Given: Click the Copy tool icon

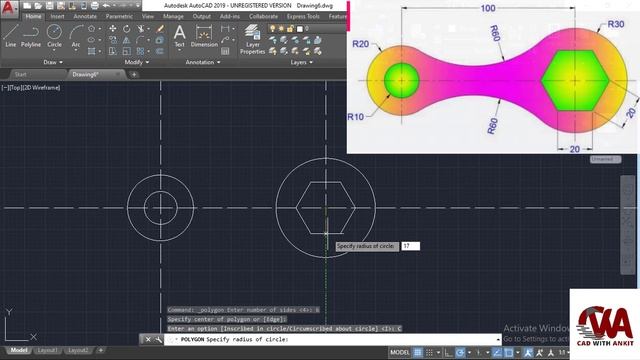Looking at the screenshot, I should click(113, 40).
